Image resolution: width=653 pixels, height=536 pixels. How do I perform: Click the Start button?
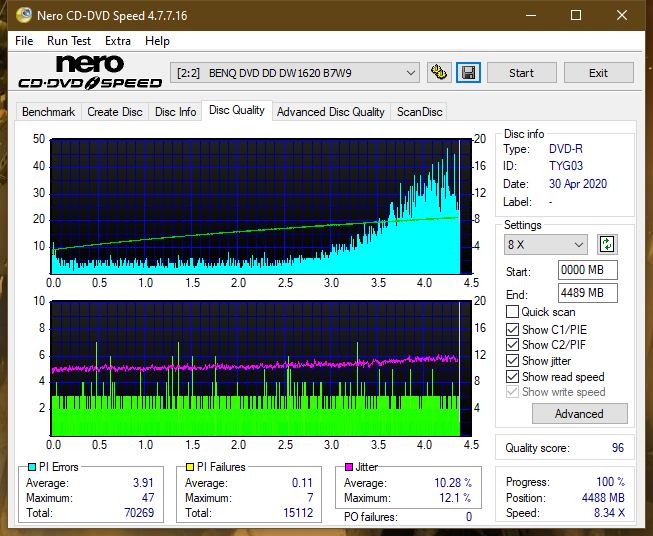(521, 73)
